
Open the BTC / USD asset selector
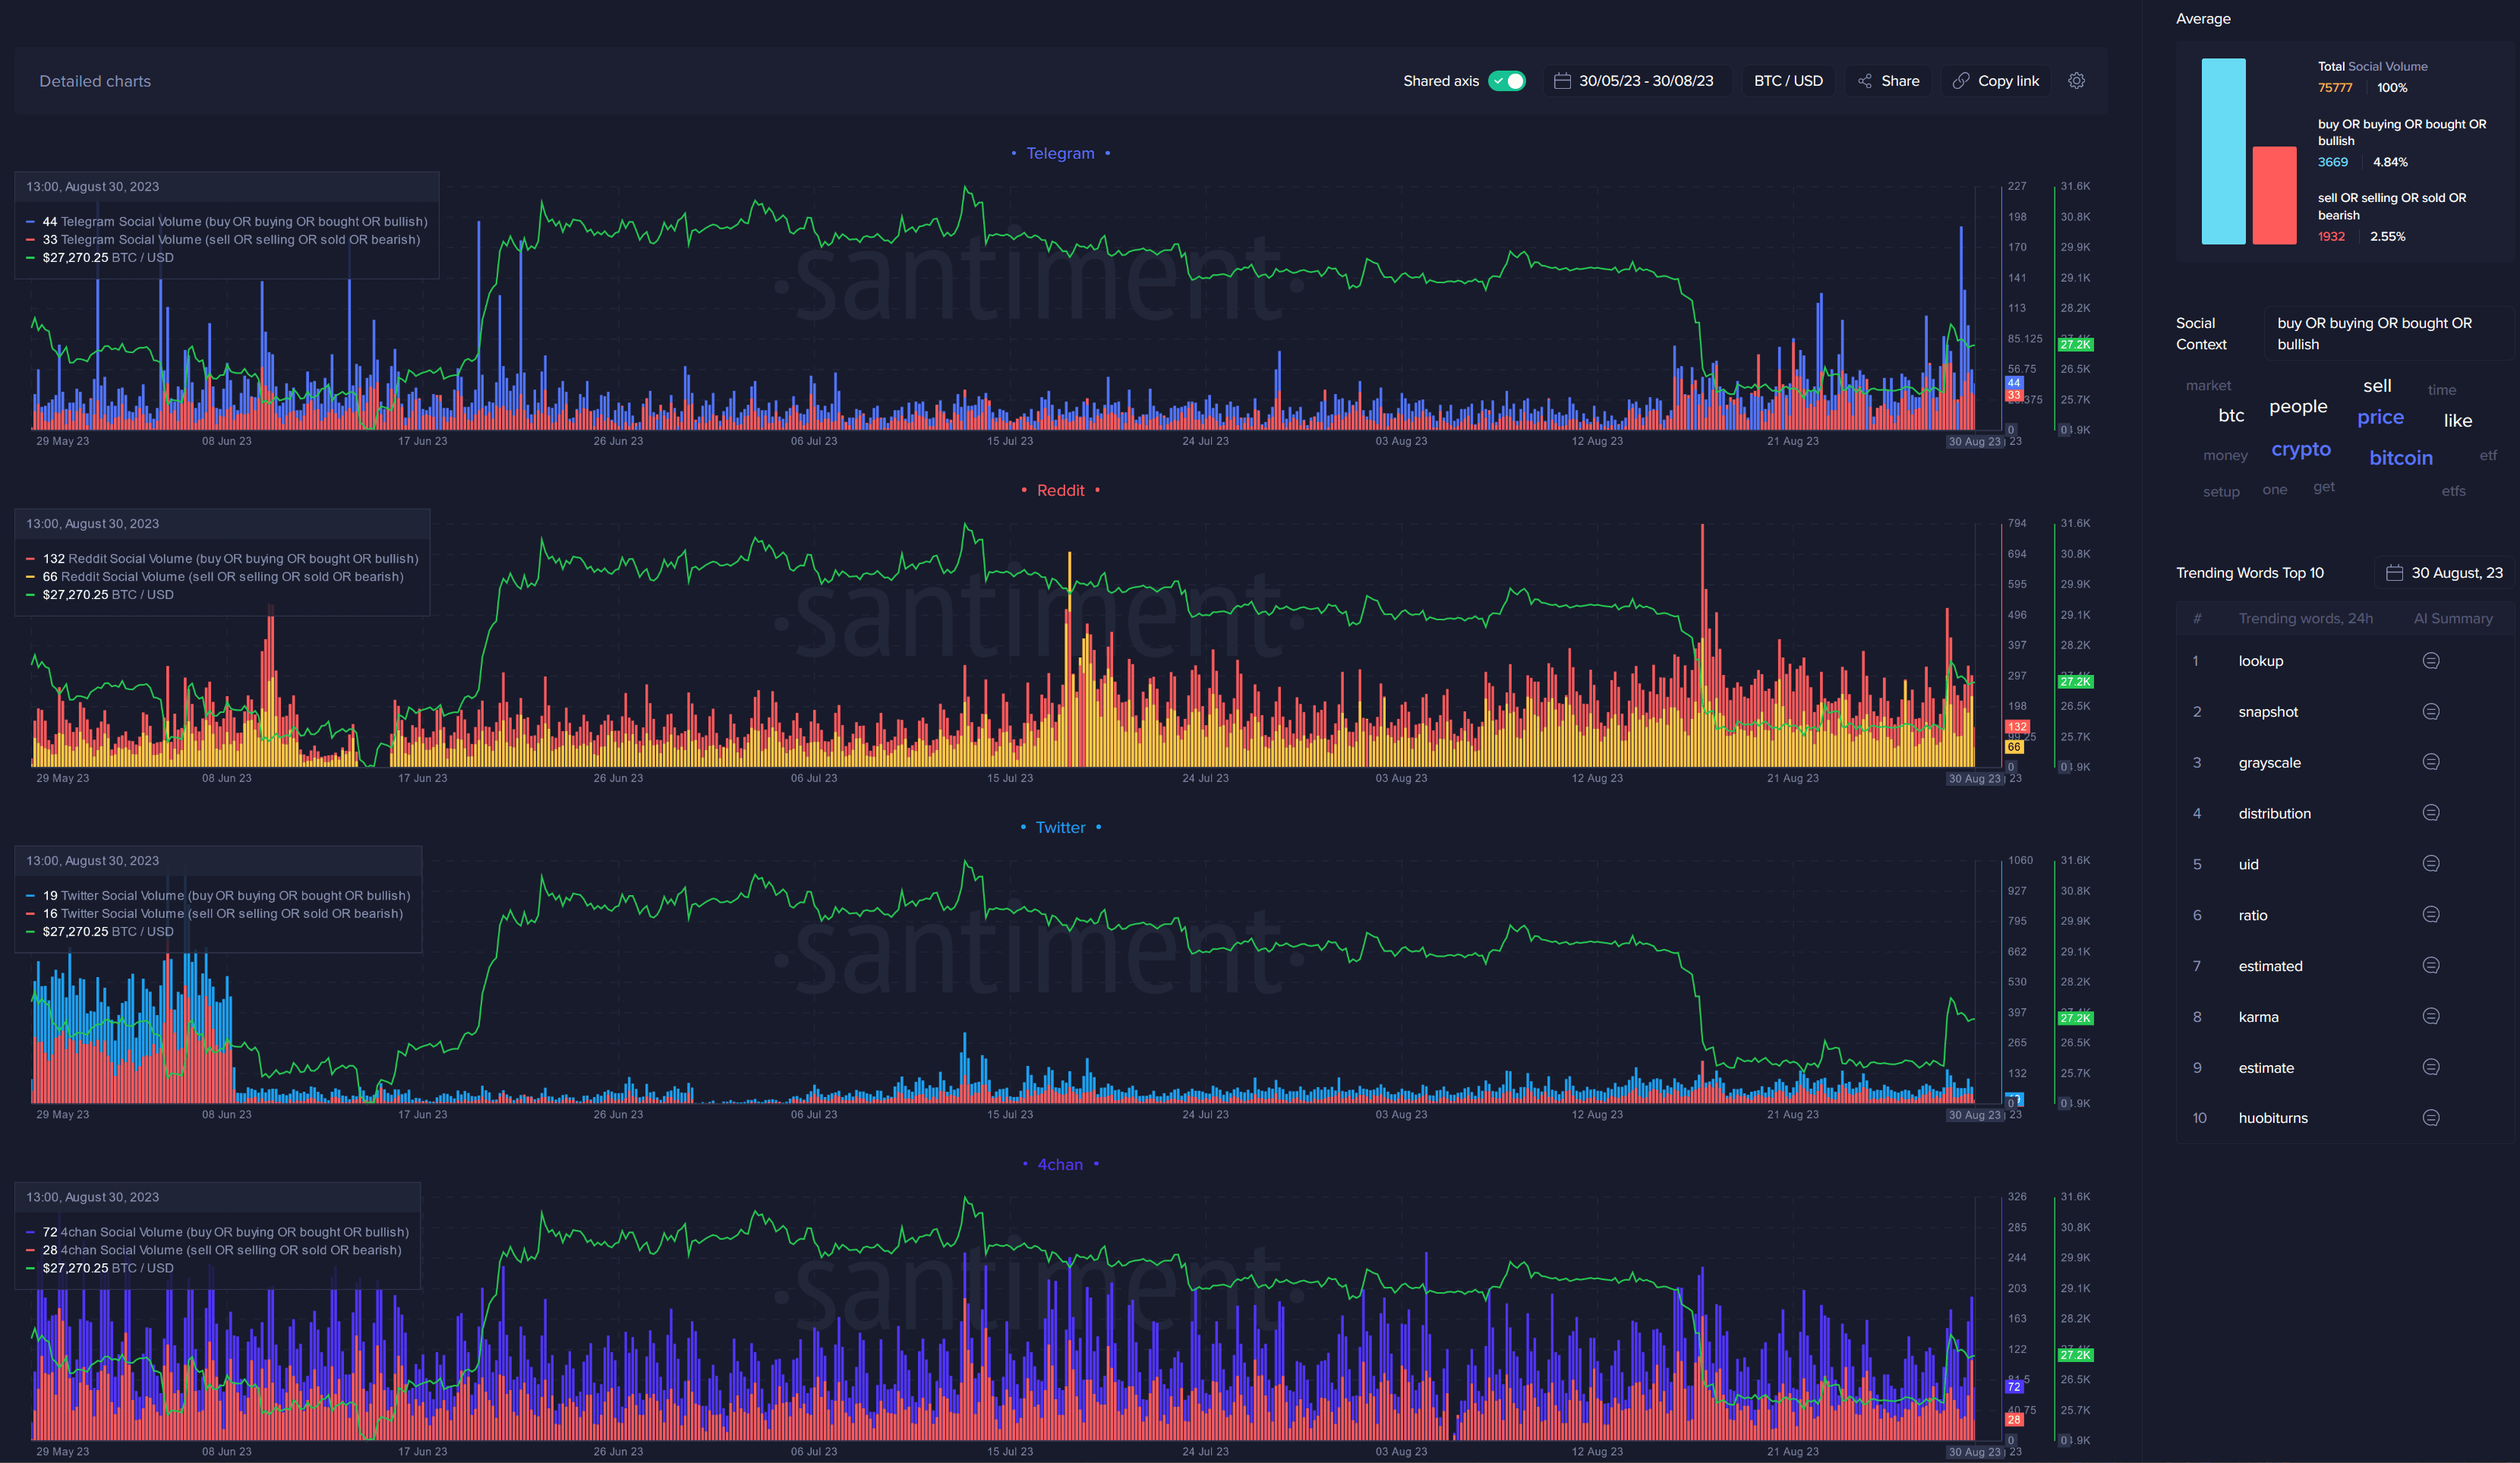coord(1788,81)
